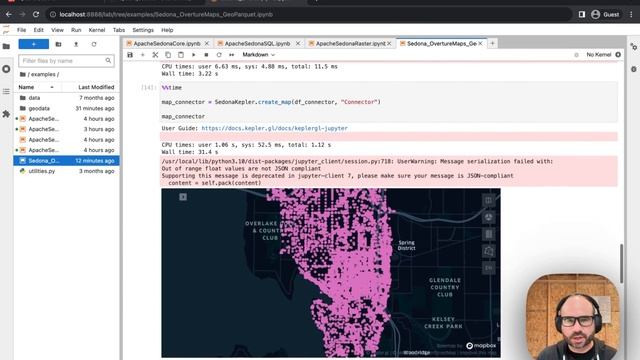Click the upload files icon

(x=76, y=44)
